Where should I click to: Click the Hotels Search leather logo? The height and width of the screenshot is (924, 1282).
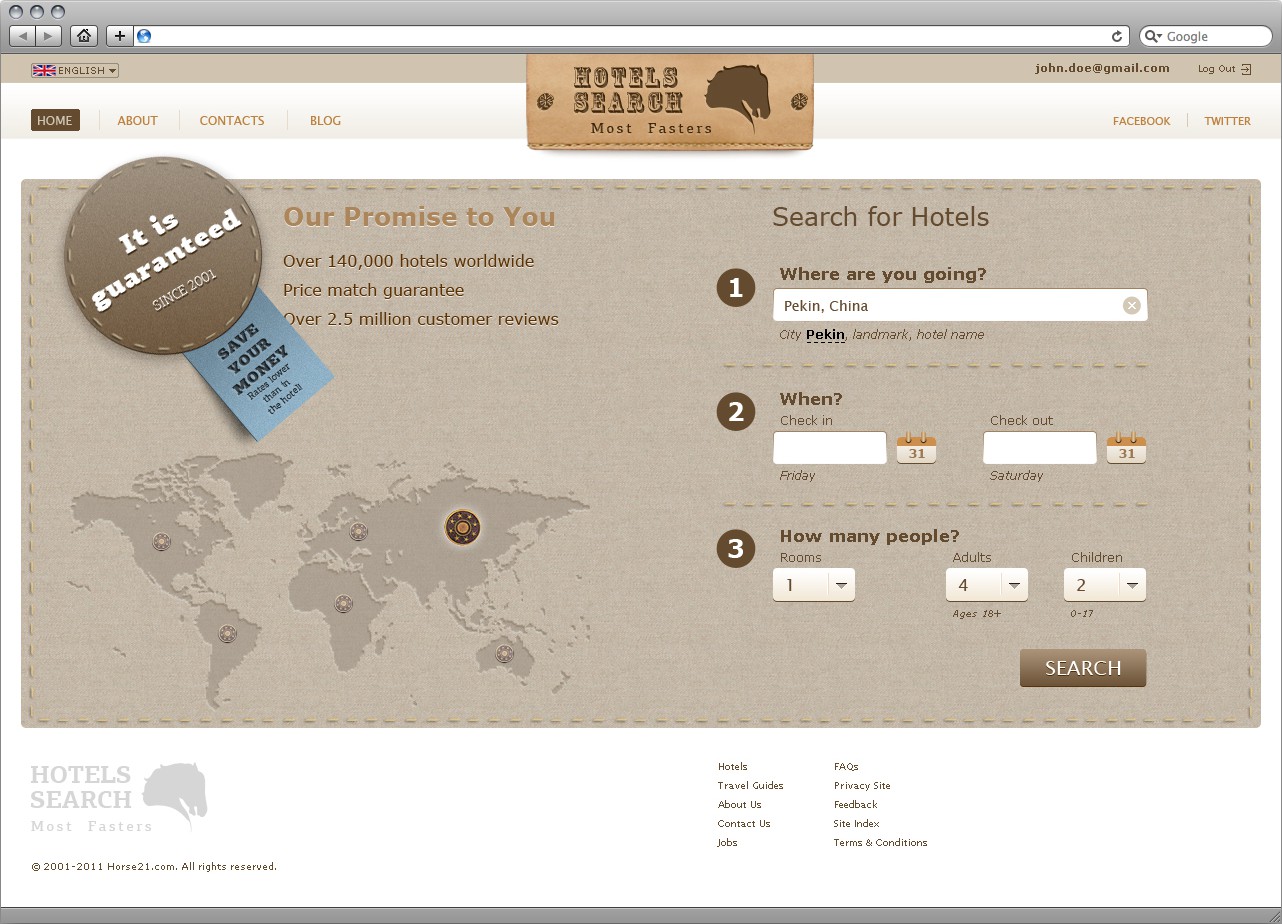(670, 103)
